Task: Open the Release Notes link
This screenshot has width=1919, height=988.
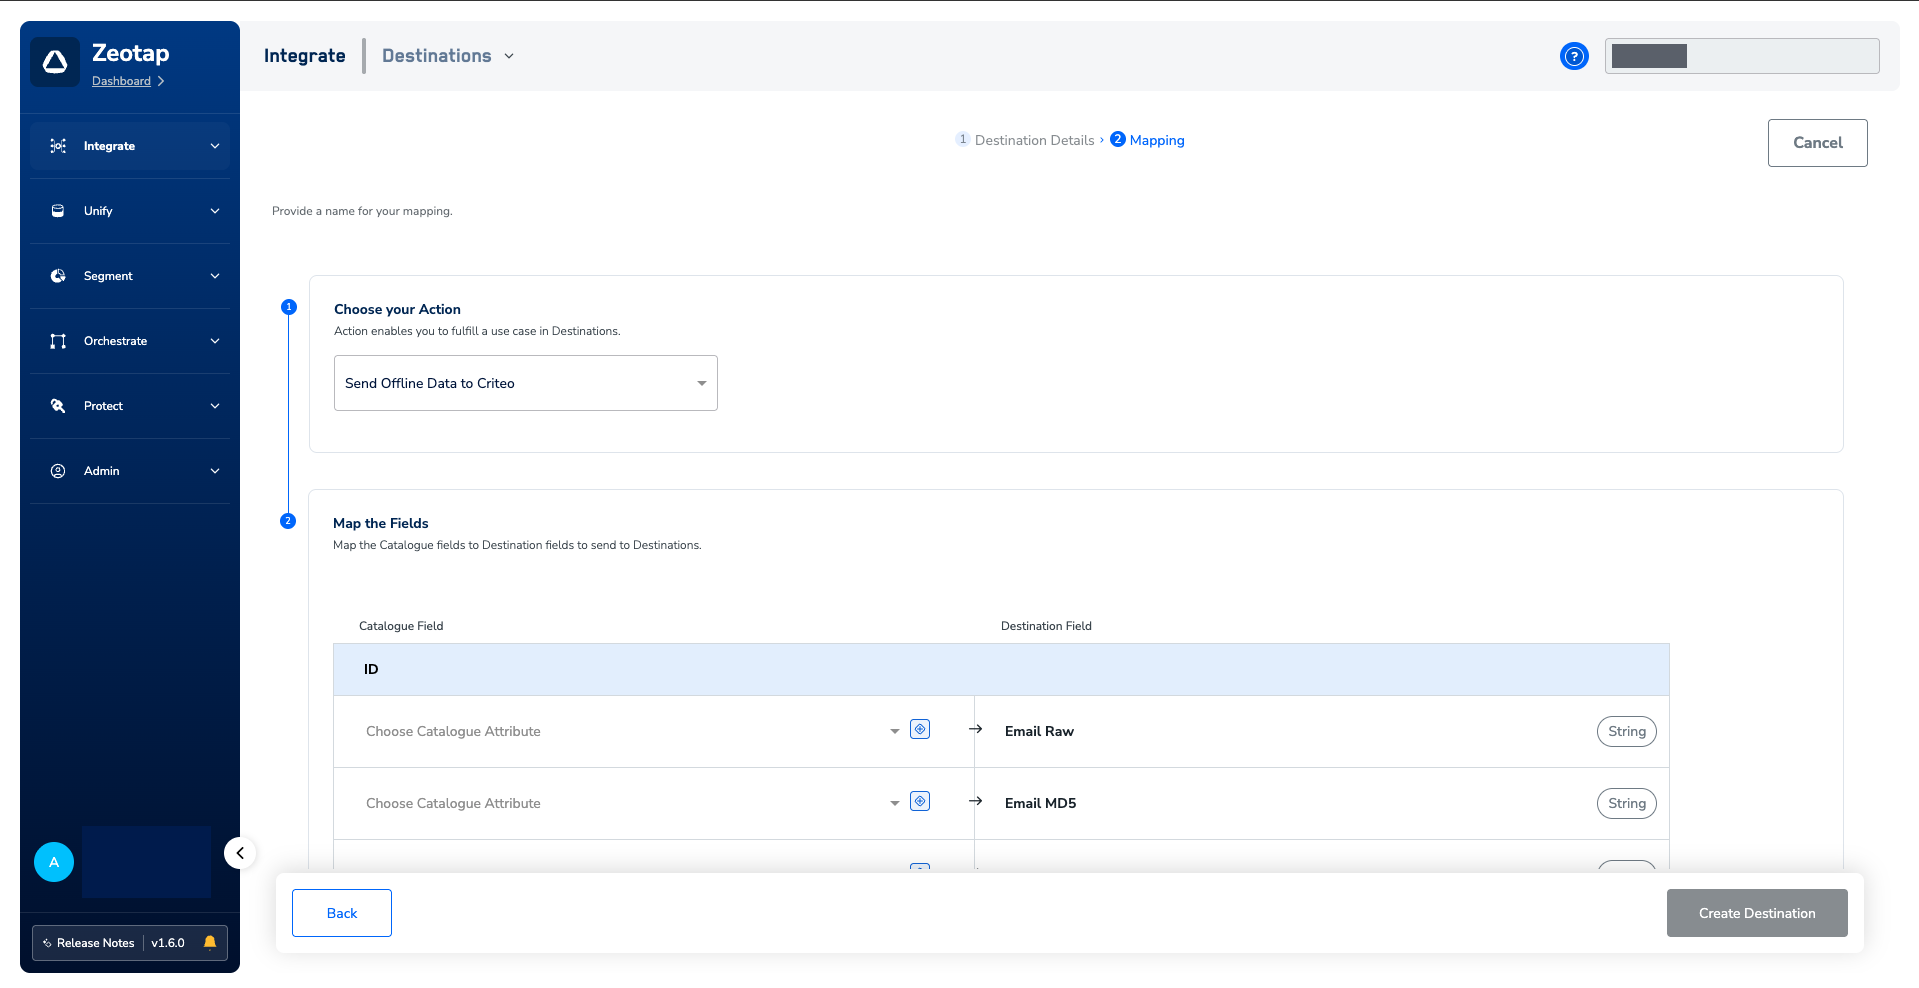Action: click(95, 943)
